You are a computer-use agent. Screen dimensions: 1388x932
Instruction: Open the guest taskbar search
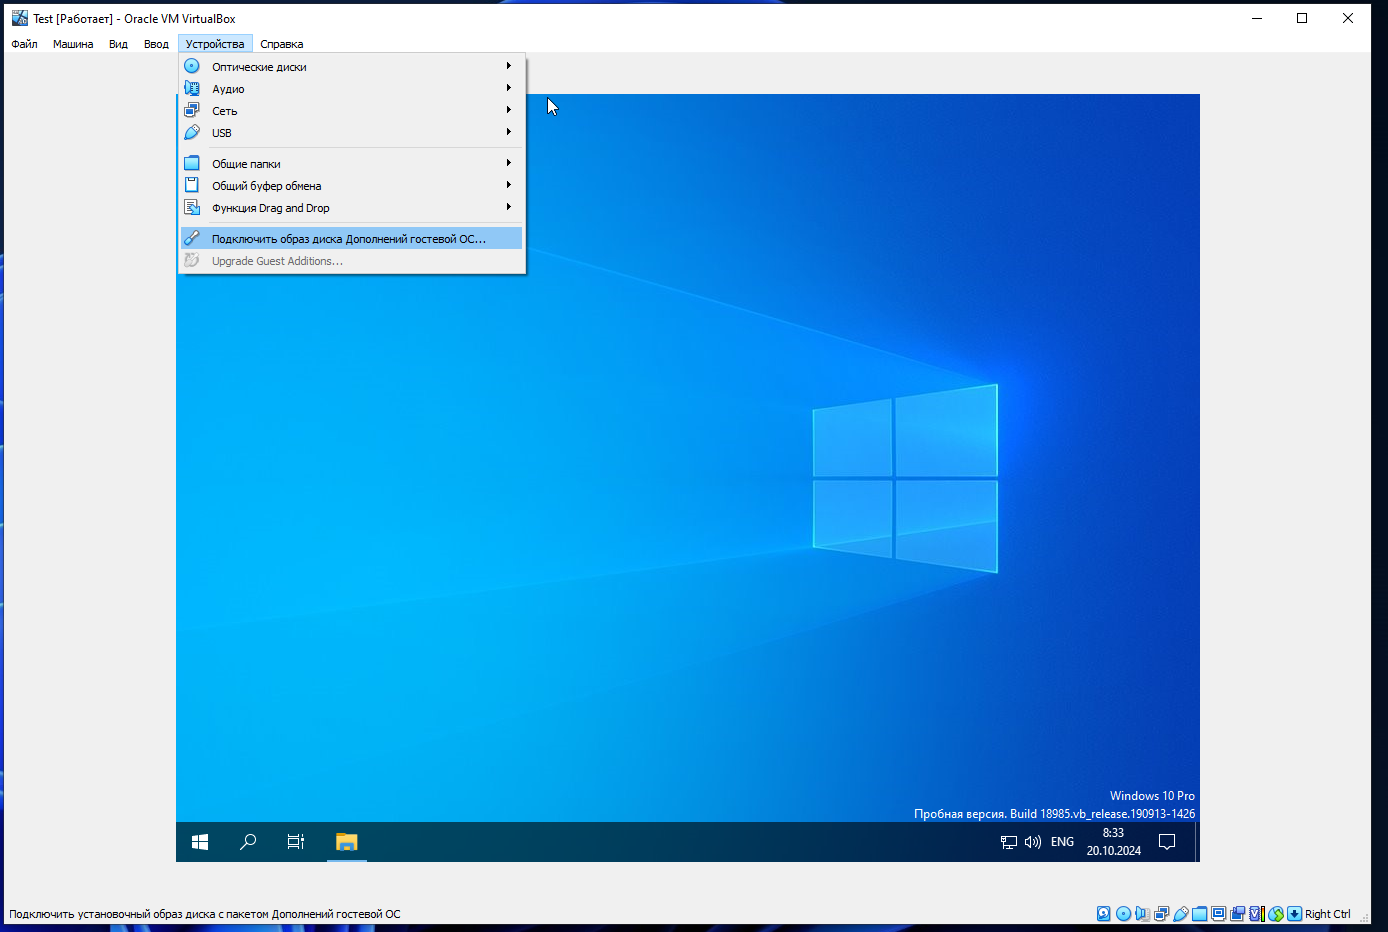click(248, 842)
